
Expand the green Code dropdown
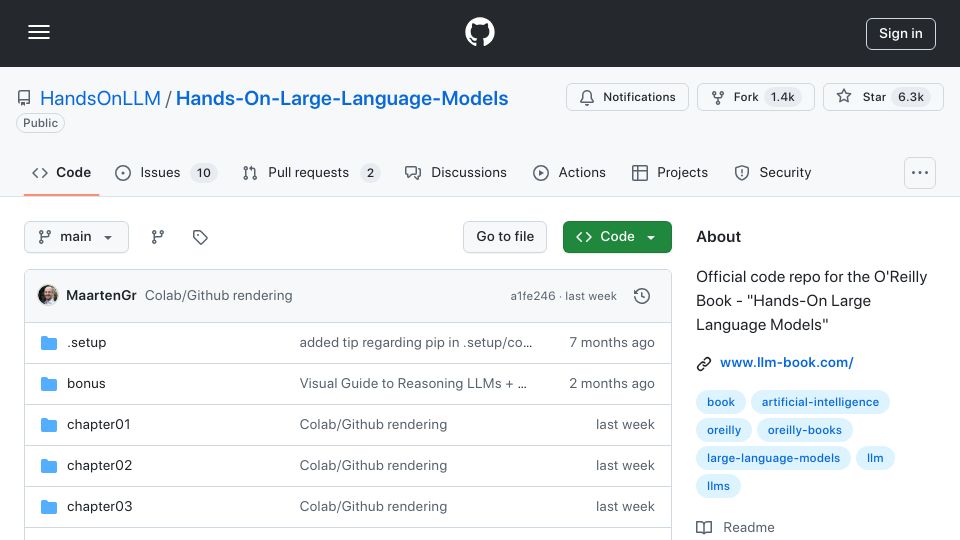pos(617,237)
